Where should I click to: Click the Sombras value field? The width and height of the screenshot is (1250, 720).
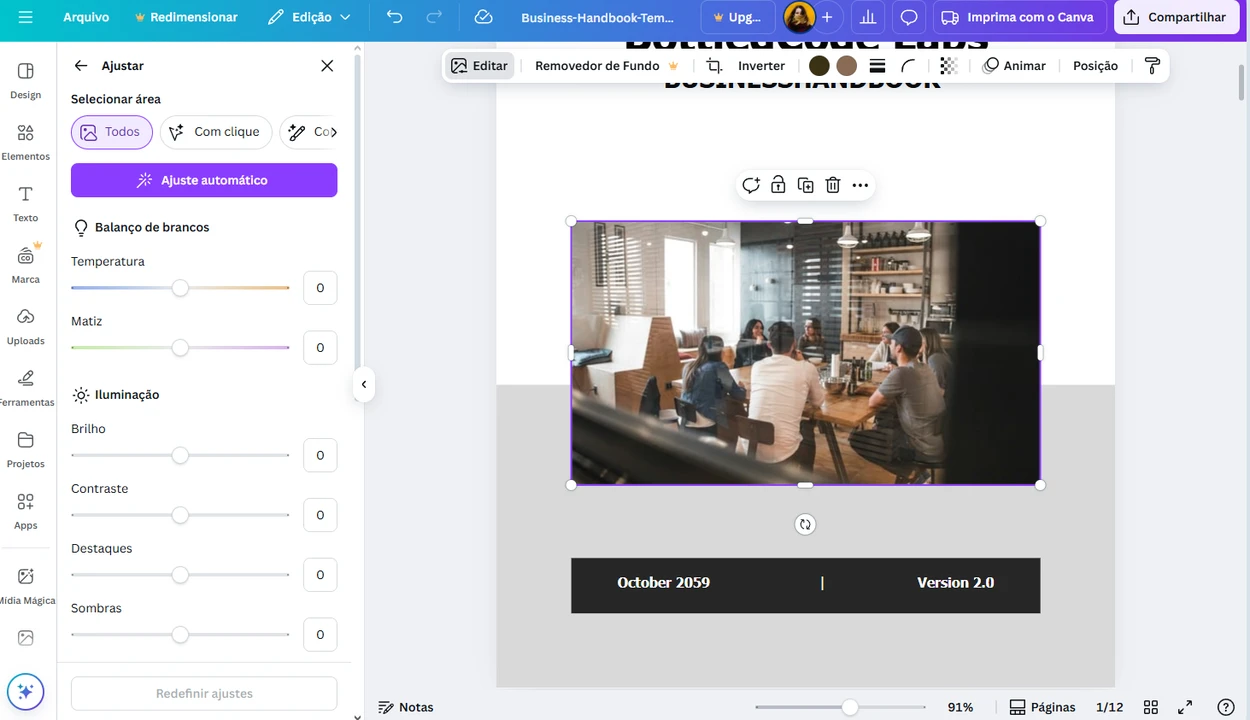tap(320, 634)
